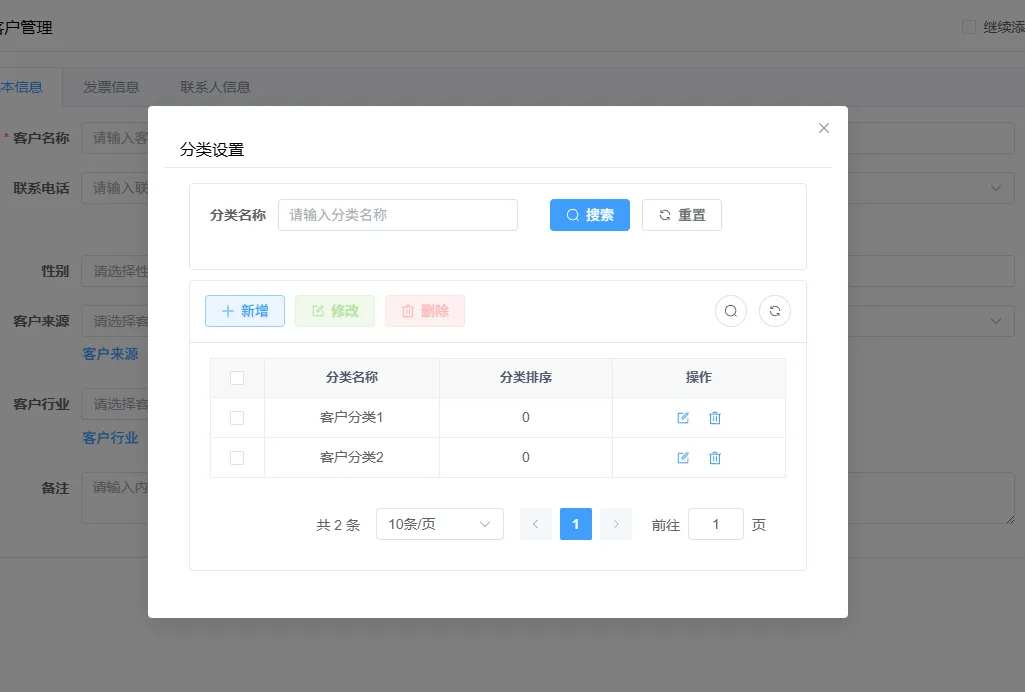Focus the 分类名称 search input field

398,215
